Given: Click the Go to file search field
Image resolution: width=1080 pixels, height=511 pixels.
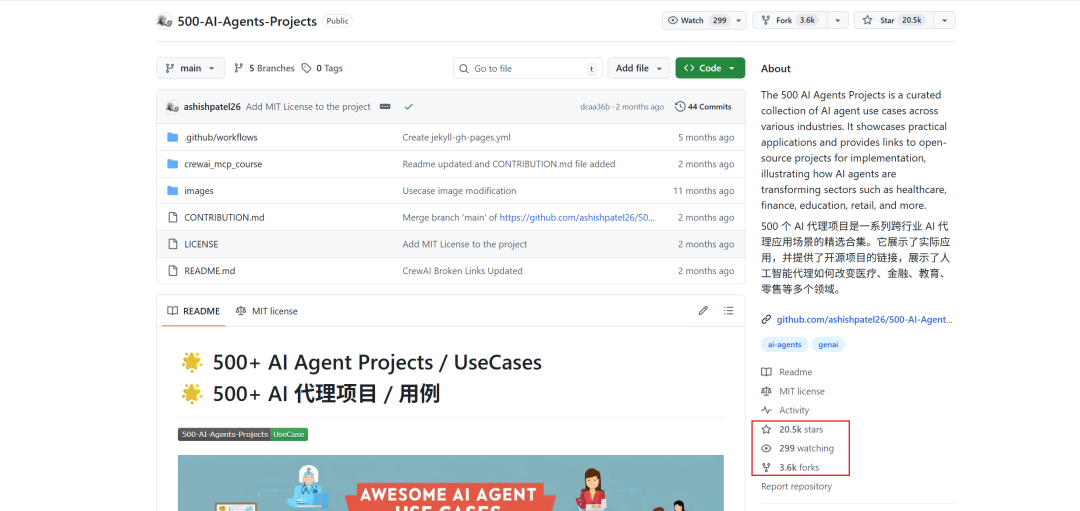Looking at the screenshot, I should [x=528, y=68].
